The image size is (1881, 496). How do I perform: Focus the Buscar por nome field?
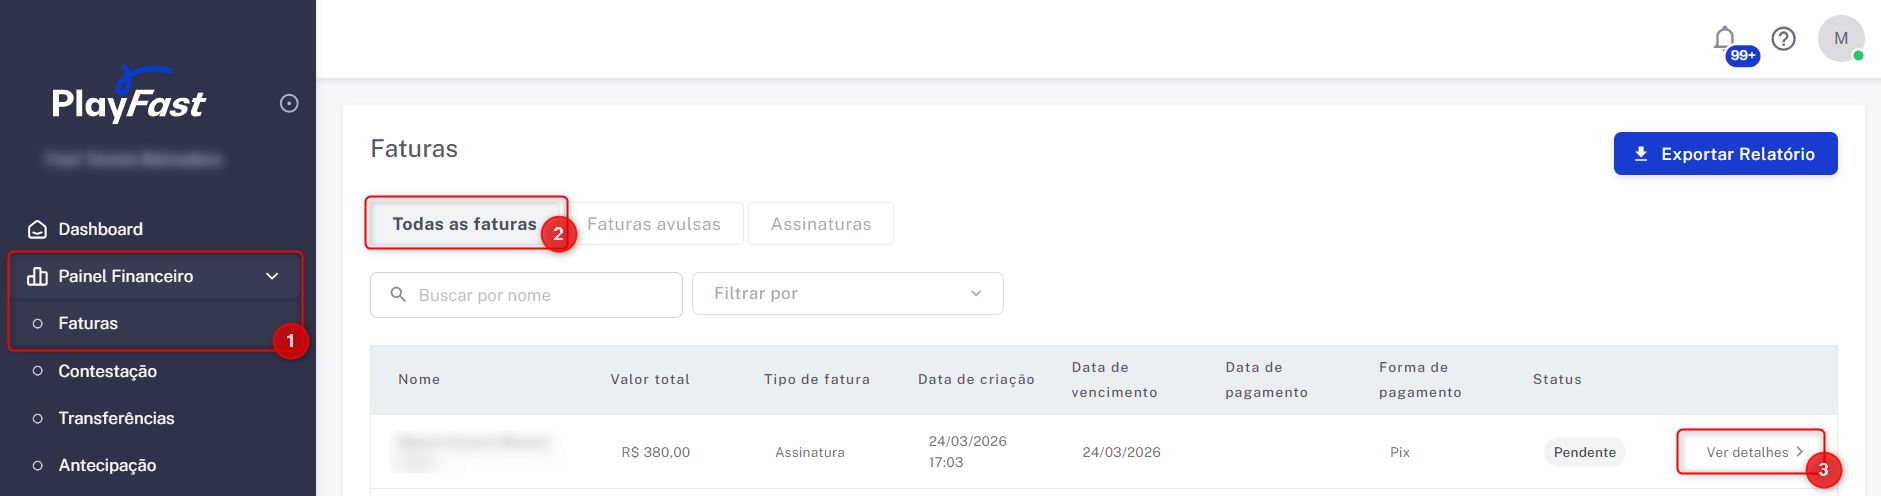pos(540,295)
